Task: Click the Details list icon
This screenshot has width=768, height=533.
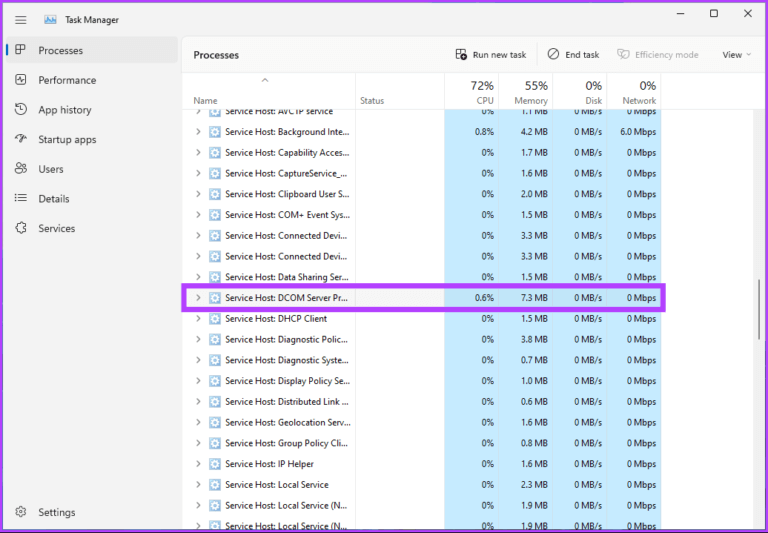Action: point(21,198)
